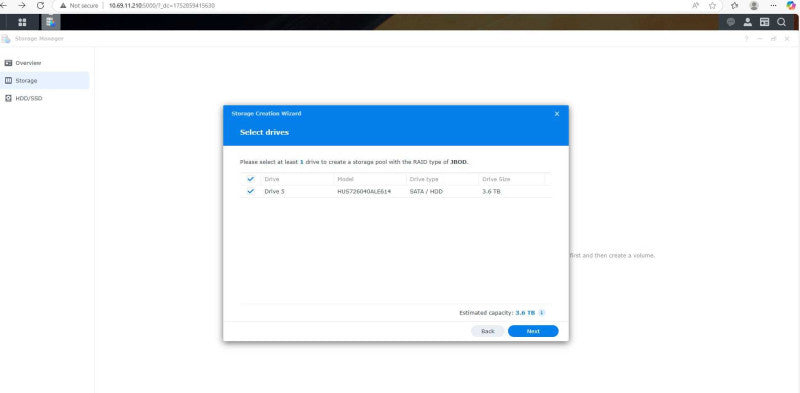The width and height of the screenshot is (800, 393).
Task: Click the estimated capacity info icon
Action: click(541, 312)
